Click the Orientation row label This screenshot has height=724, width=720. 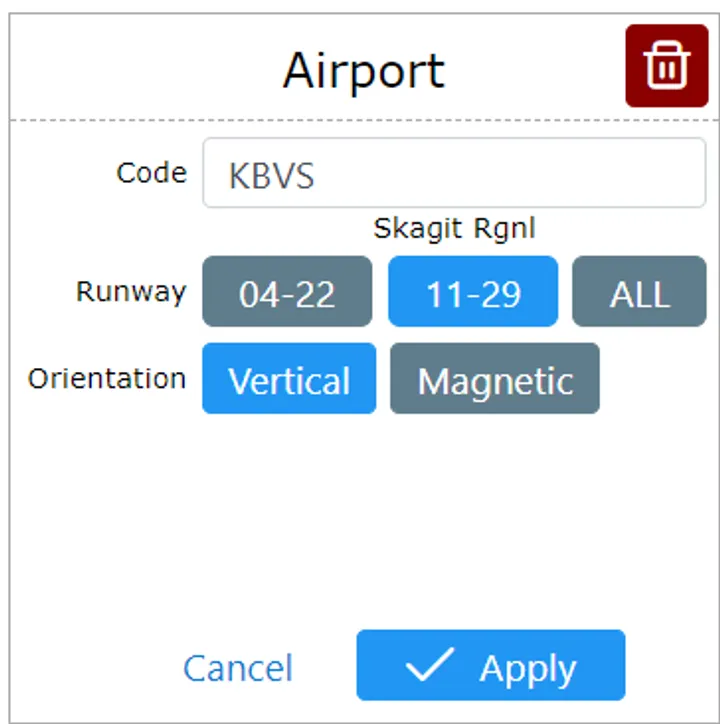107,379
